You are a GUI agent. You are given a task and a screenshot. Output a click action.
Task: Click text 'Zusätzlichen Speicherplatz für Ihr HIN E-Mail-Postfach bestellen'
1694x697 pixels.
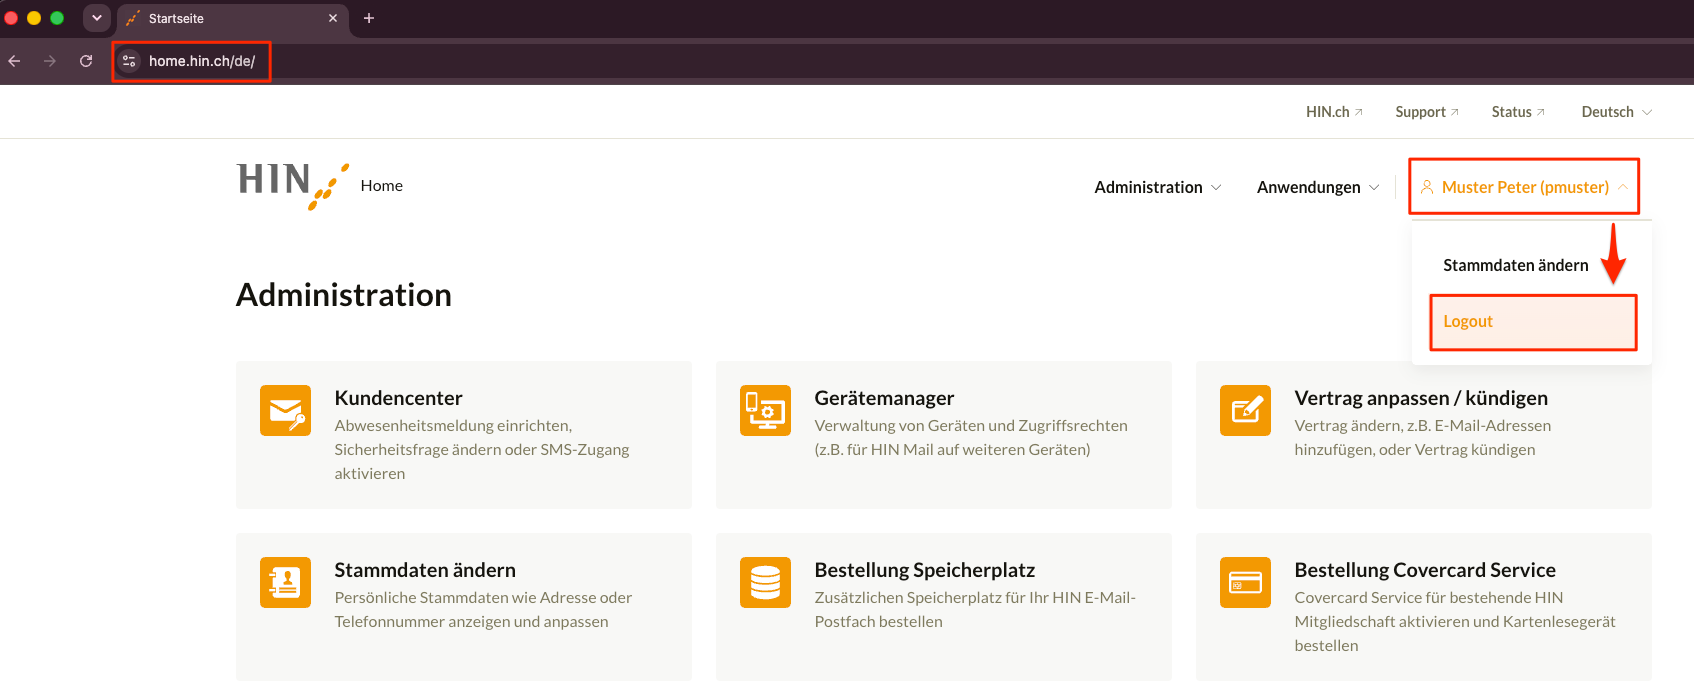tap(975, 609)
